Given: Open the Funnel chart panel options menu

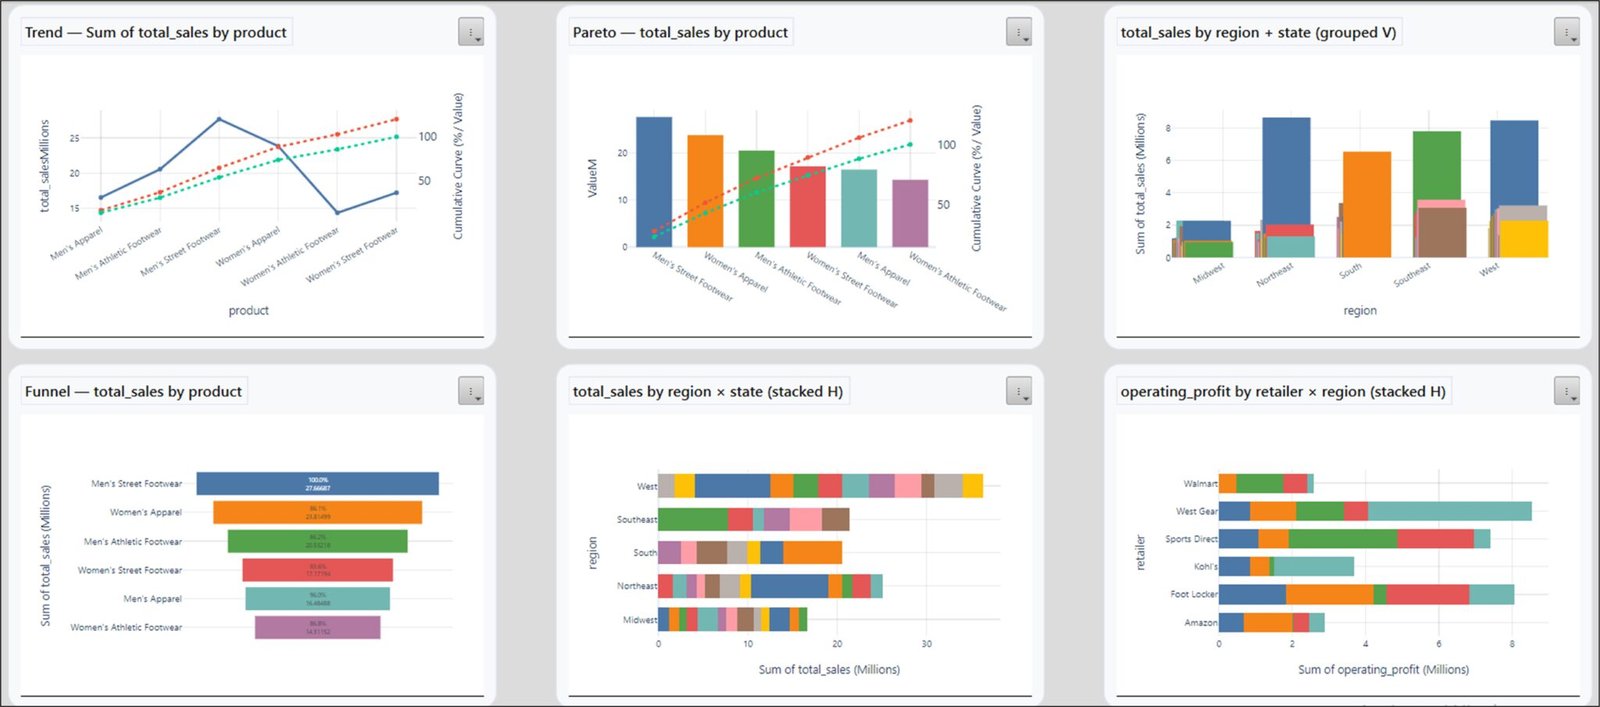Looking at the screenshot, I should (471, 391).
